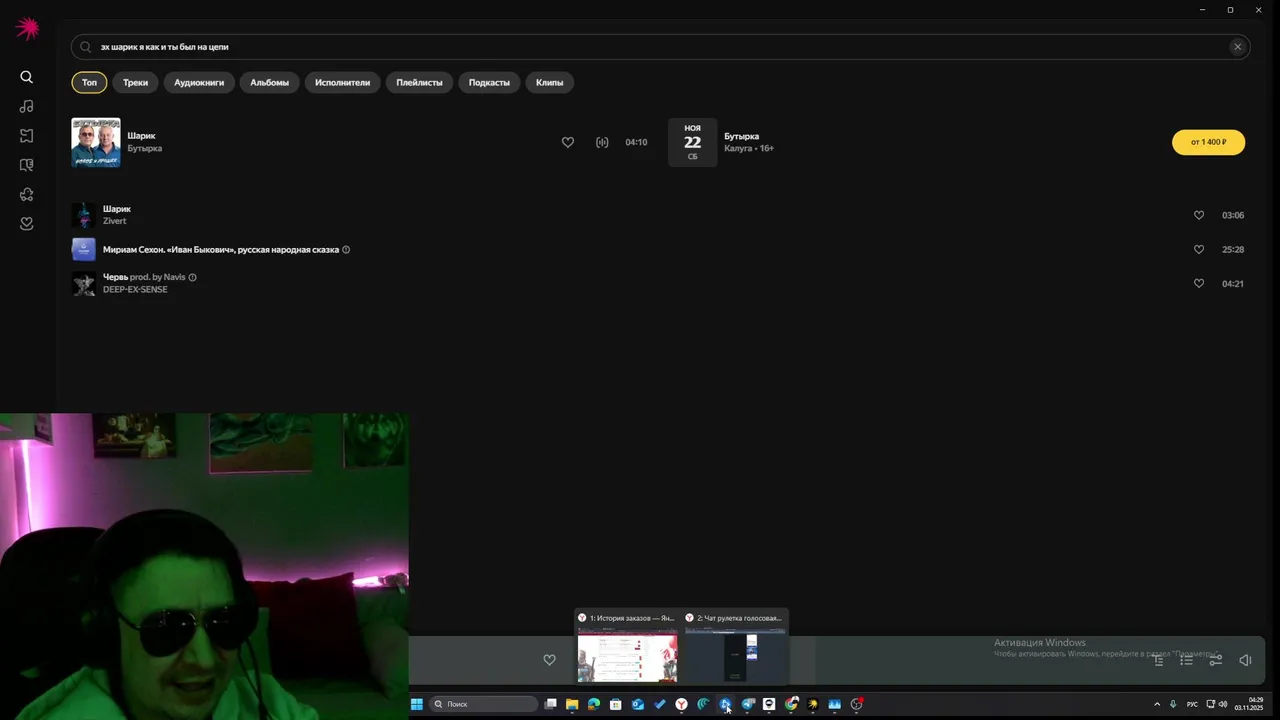The height and width of the screenshot is (720, 1280).
Task: Switch the РУС input language
Action: tap(1192, 704)
